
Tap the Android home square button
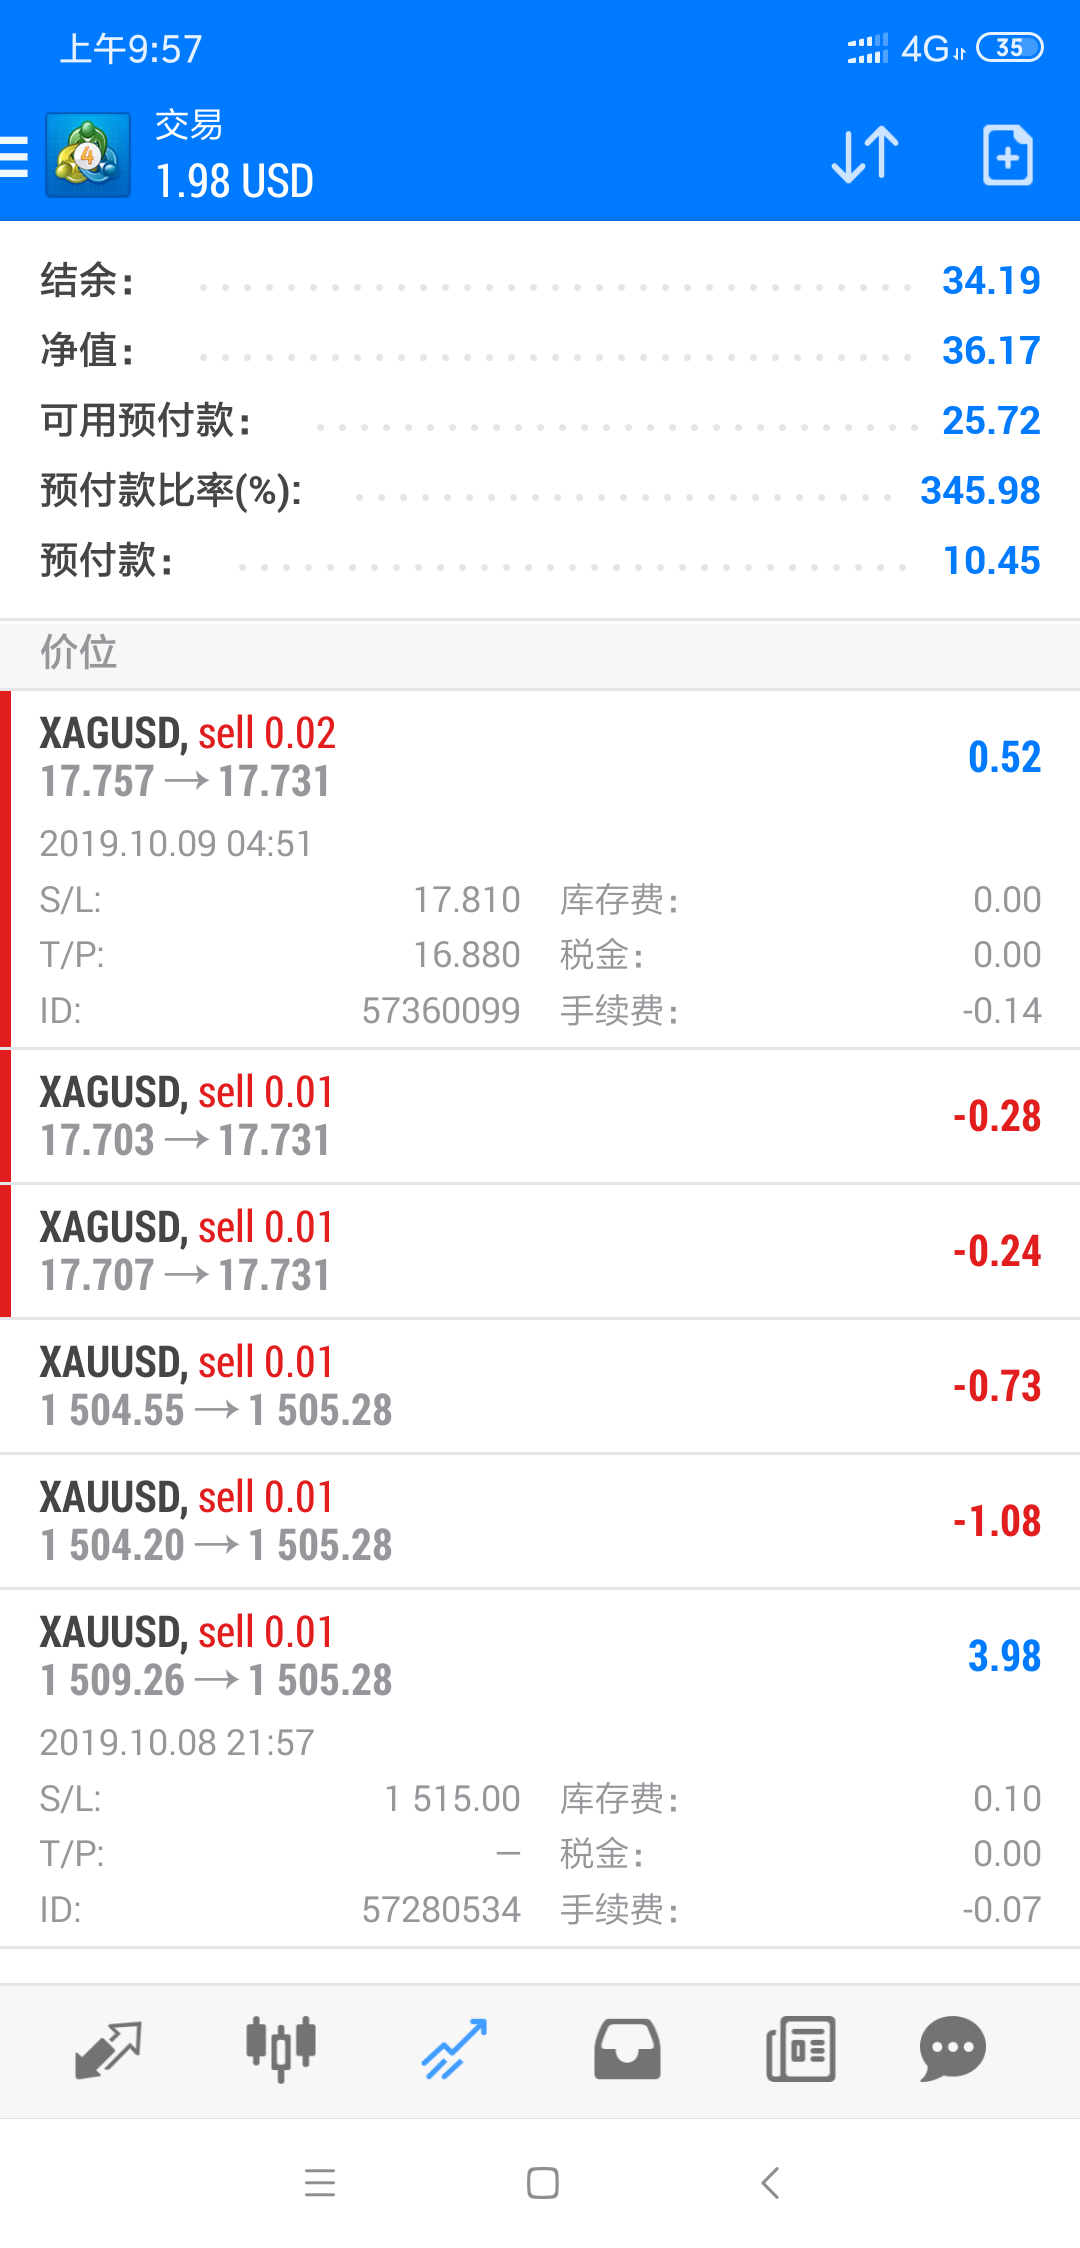click(x=543, y=2182)
